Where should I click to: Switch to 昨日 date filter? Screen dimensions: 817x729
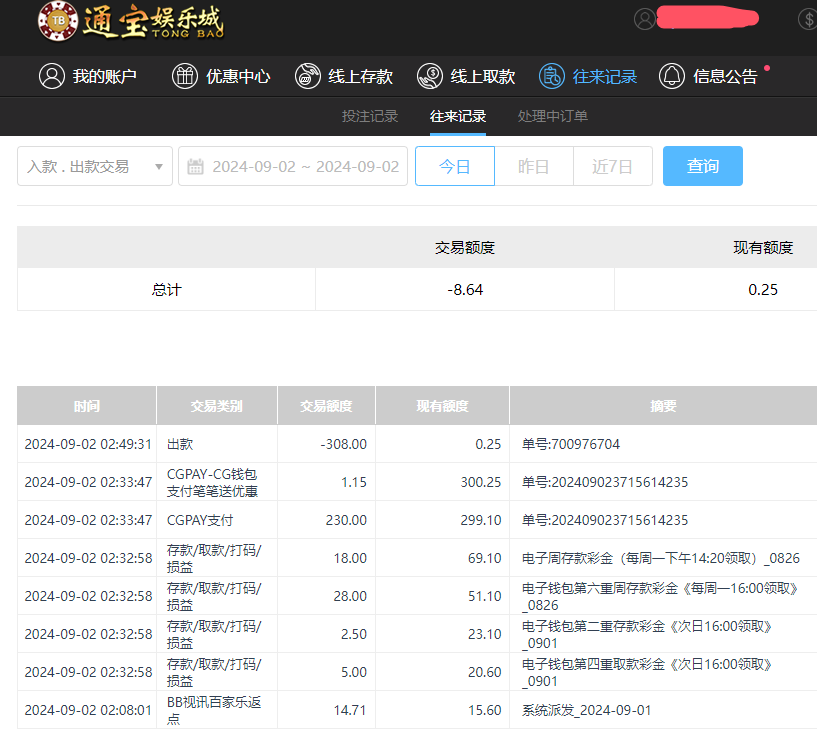point(534,166)
